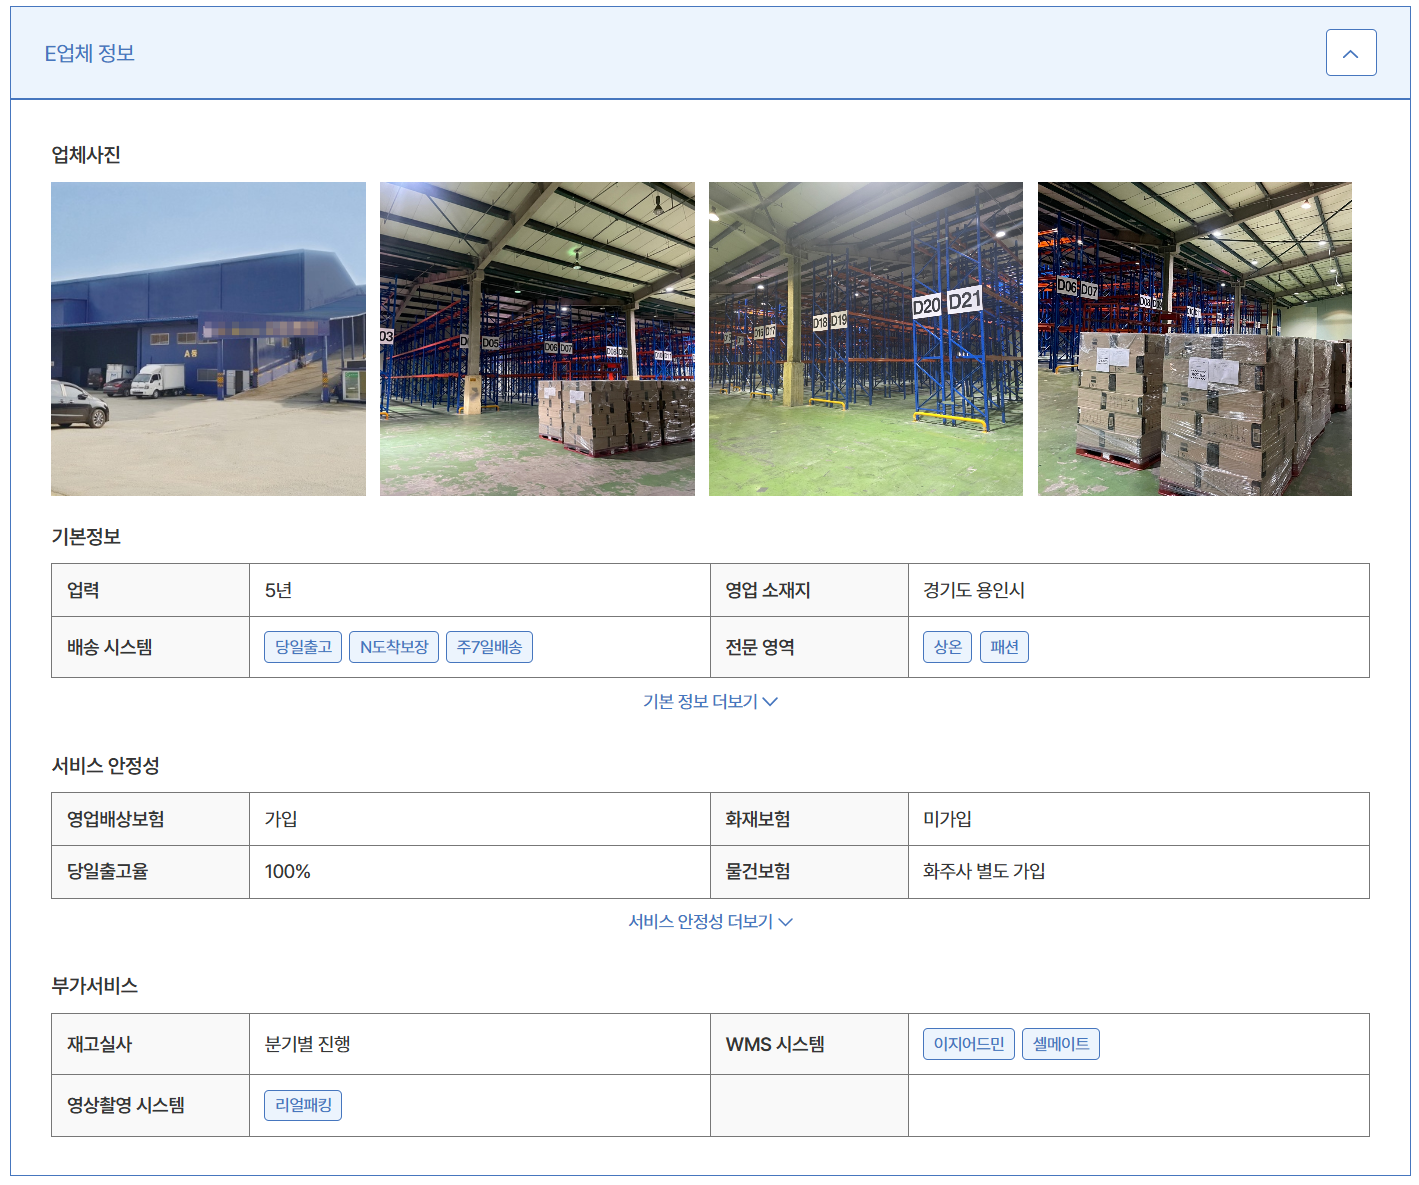The width and height of the screenshot is (1419, 1185).
Task: Click the 가입 value for 영업배상보험
Action: point(281,819)
